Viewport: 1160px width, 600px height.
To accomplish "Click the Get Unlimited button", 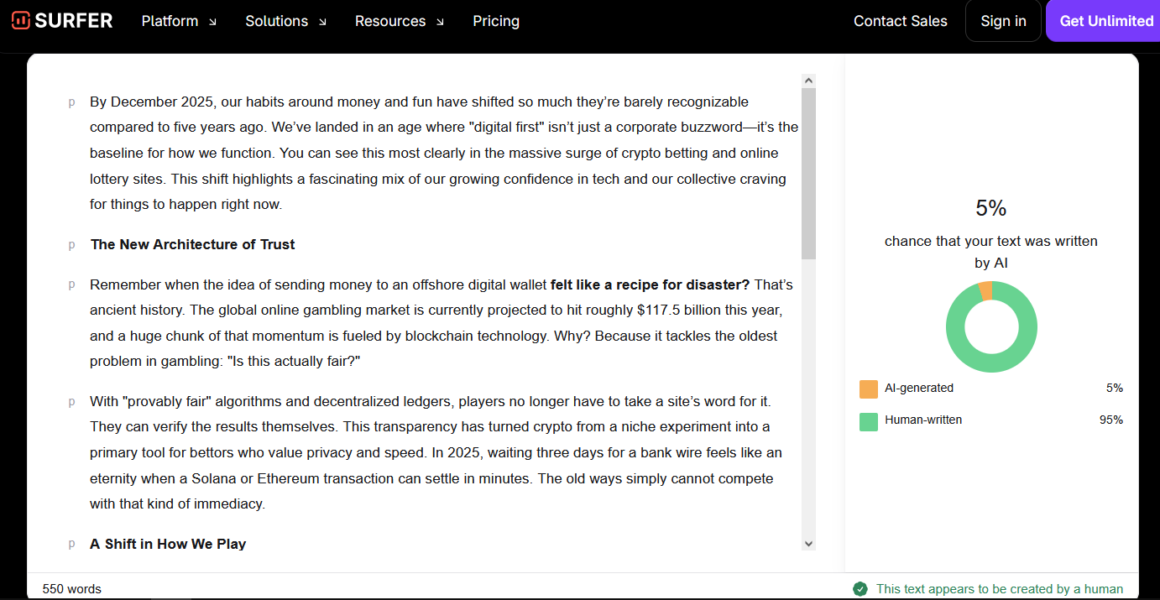I will point(1105,21).
